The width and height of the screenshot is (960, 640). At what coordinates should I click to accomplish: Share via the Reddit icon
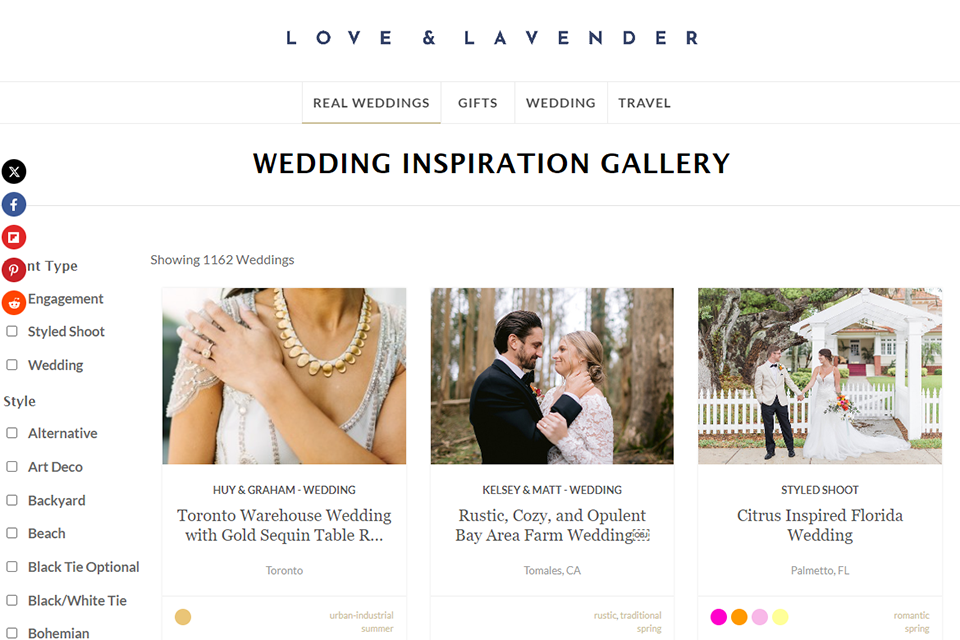[x=13, y=303]
